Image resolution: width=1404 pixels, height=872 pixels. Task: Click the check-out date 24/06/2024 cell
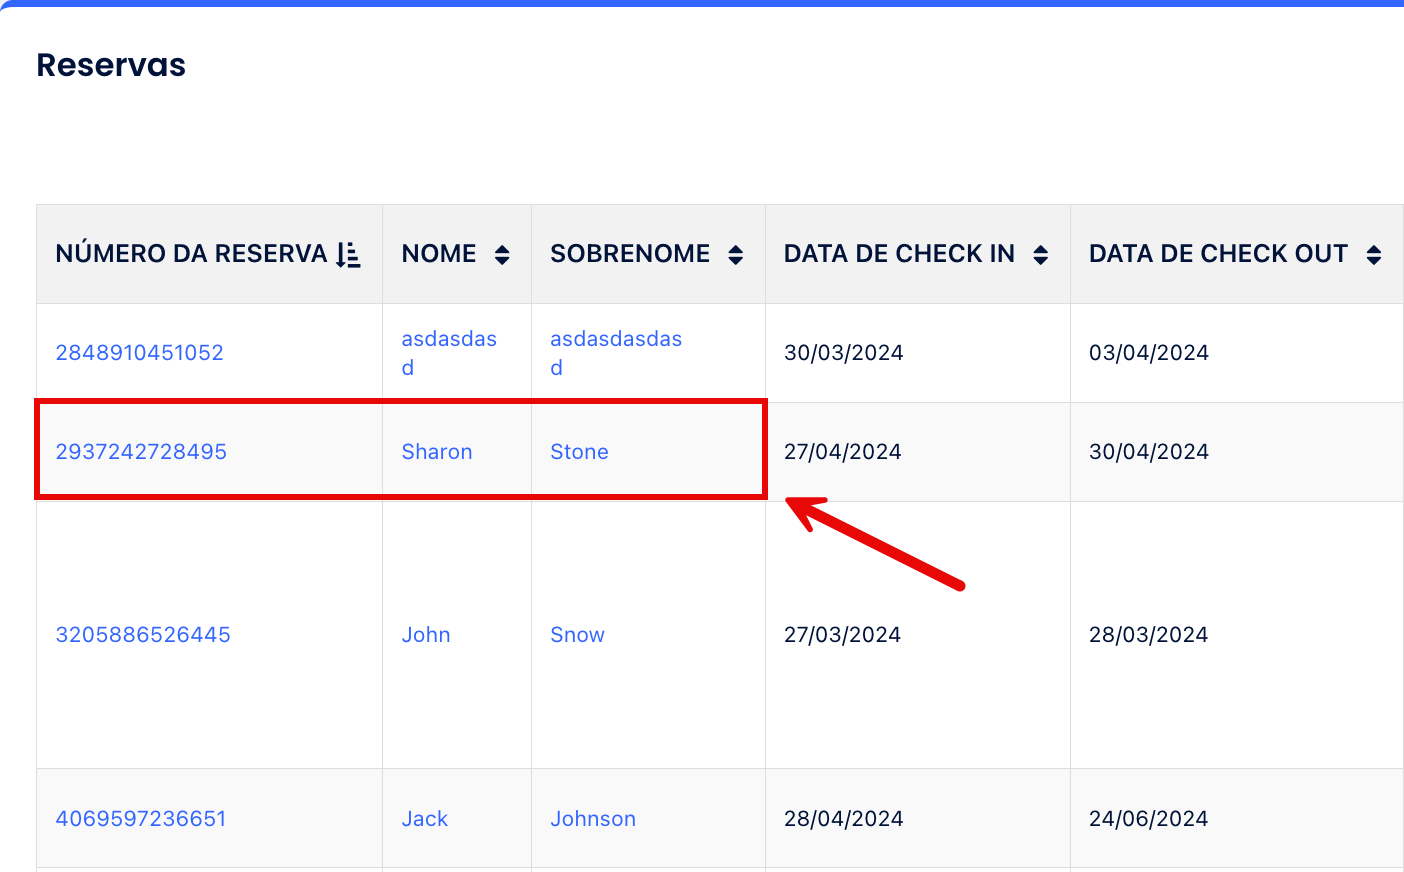(1148, 819)
